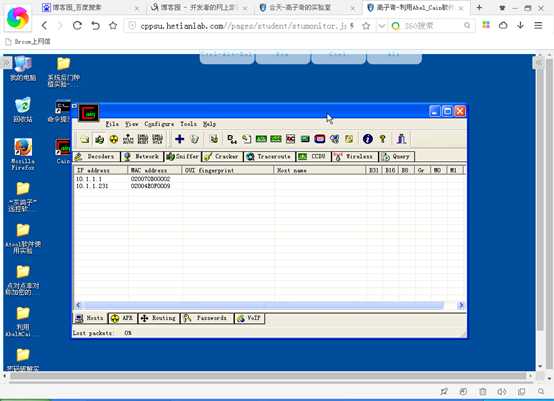Sort by MAC address column header
The width and height of the screenshot is (554, 401).
(155, 170)
